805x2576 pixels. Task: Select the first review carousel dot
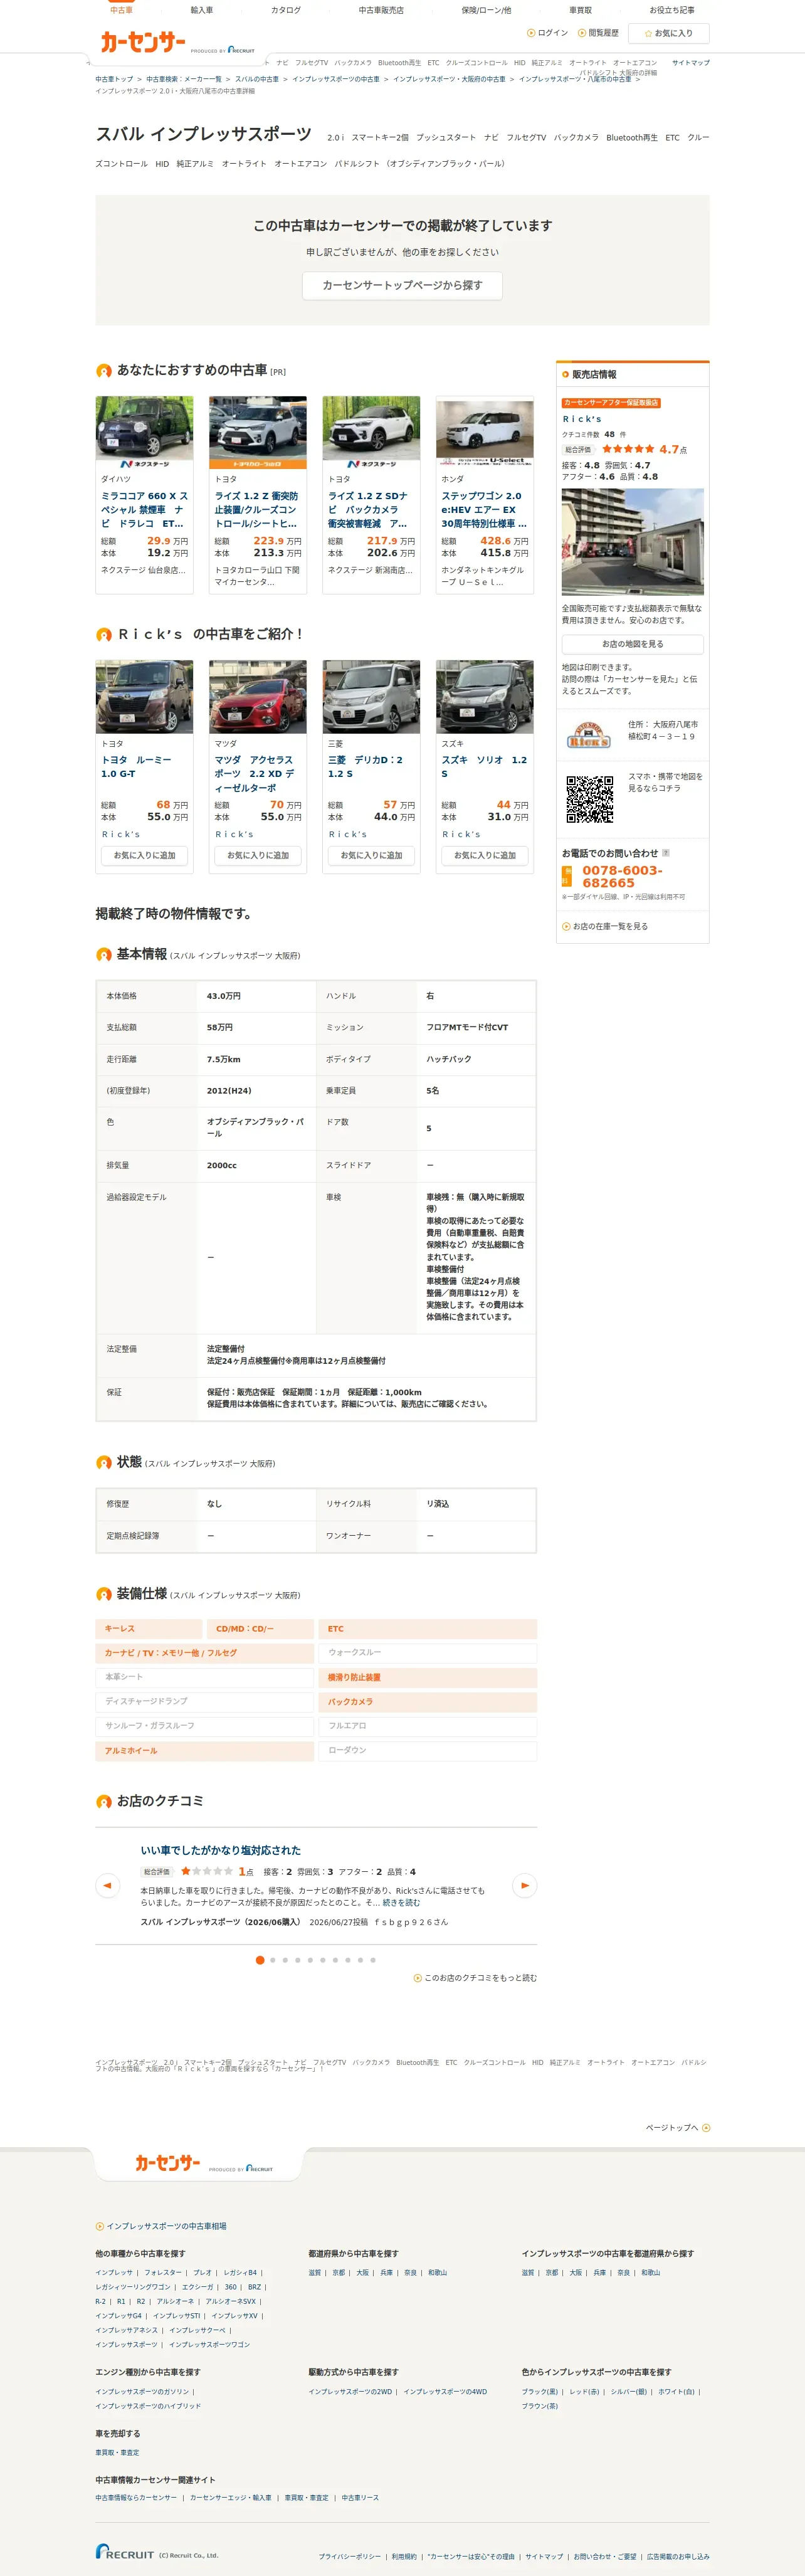260,1960
